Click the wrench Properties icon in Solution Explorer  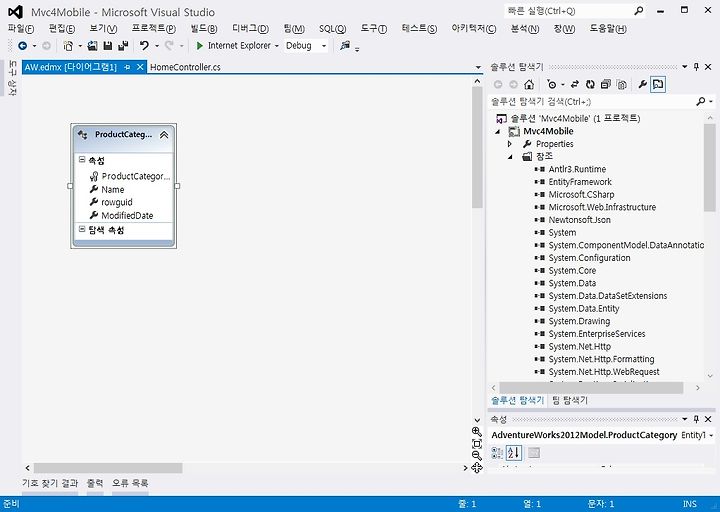click(642, 84)
